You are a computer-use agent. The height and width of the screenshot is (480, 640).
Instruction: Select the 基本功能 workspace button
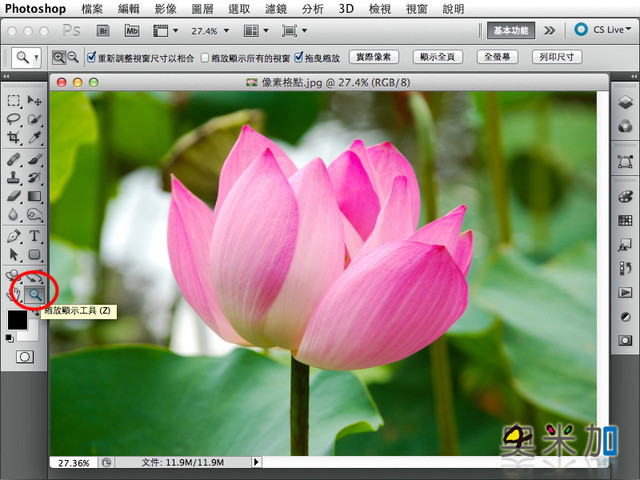click(511, 31)
